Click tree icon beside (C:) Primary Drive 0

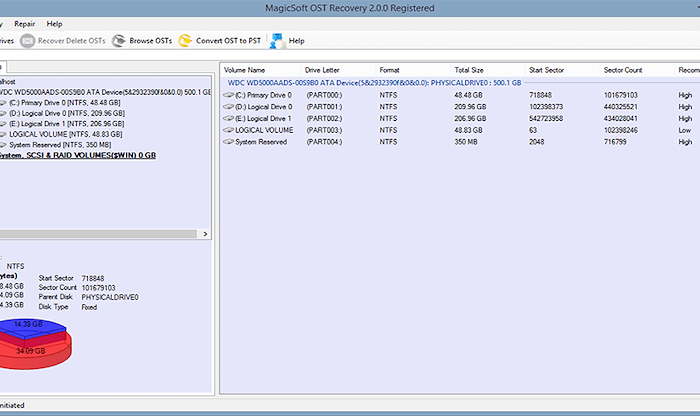pyautogui.click(x=3, y=103)
